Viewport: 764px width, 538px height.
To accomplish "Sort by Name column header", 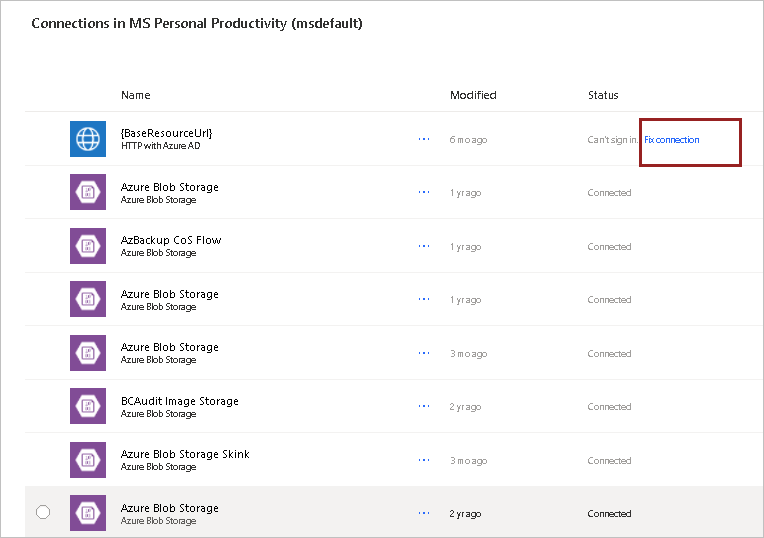I will (x=136, y=95).
